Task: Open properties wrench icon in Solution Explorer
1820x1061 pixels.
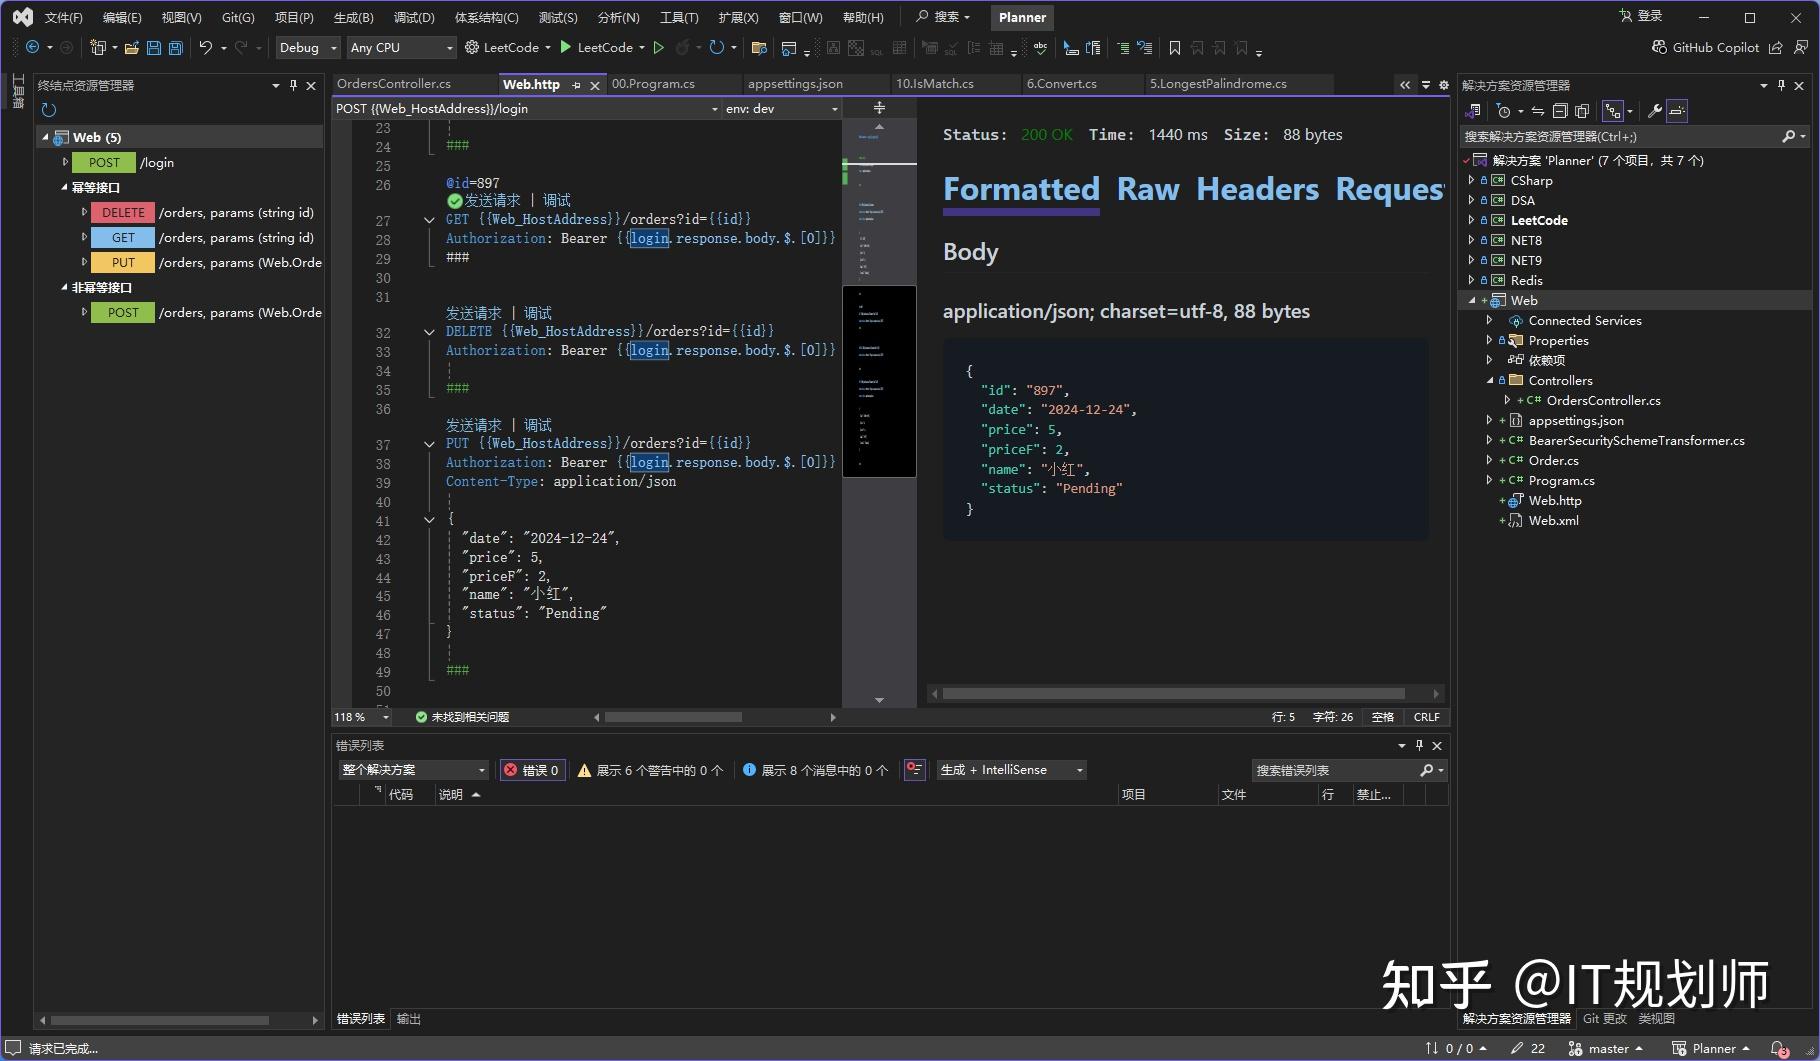Action: [1654, 111]
